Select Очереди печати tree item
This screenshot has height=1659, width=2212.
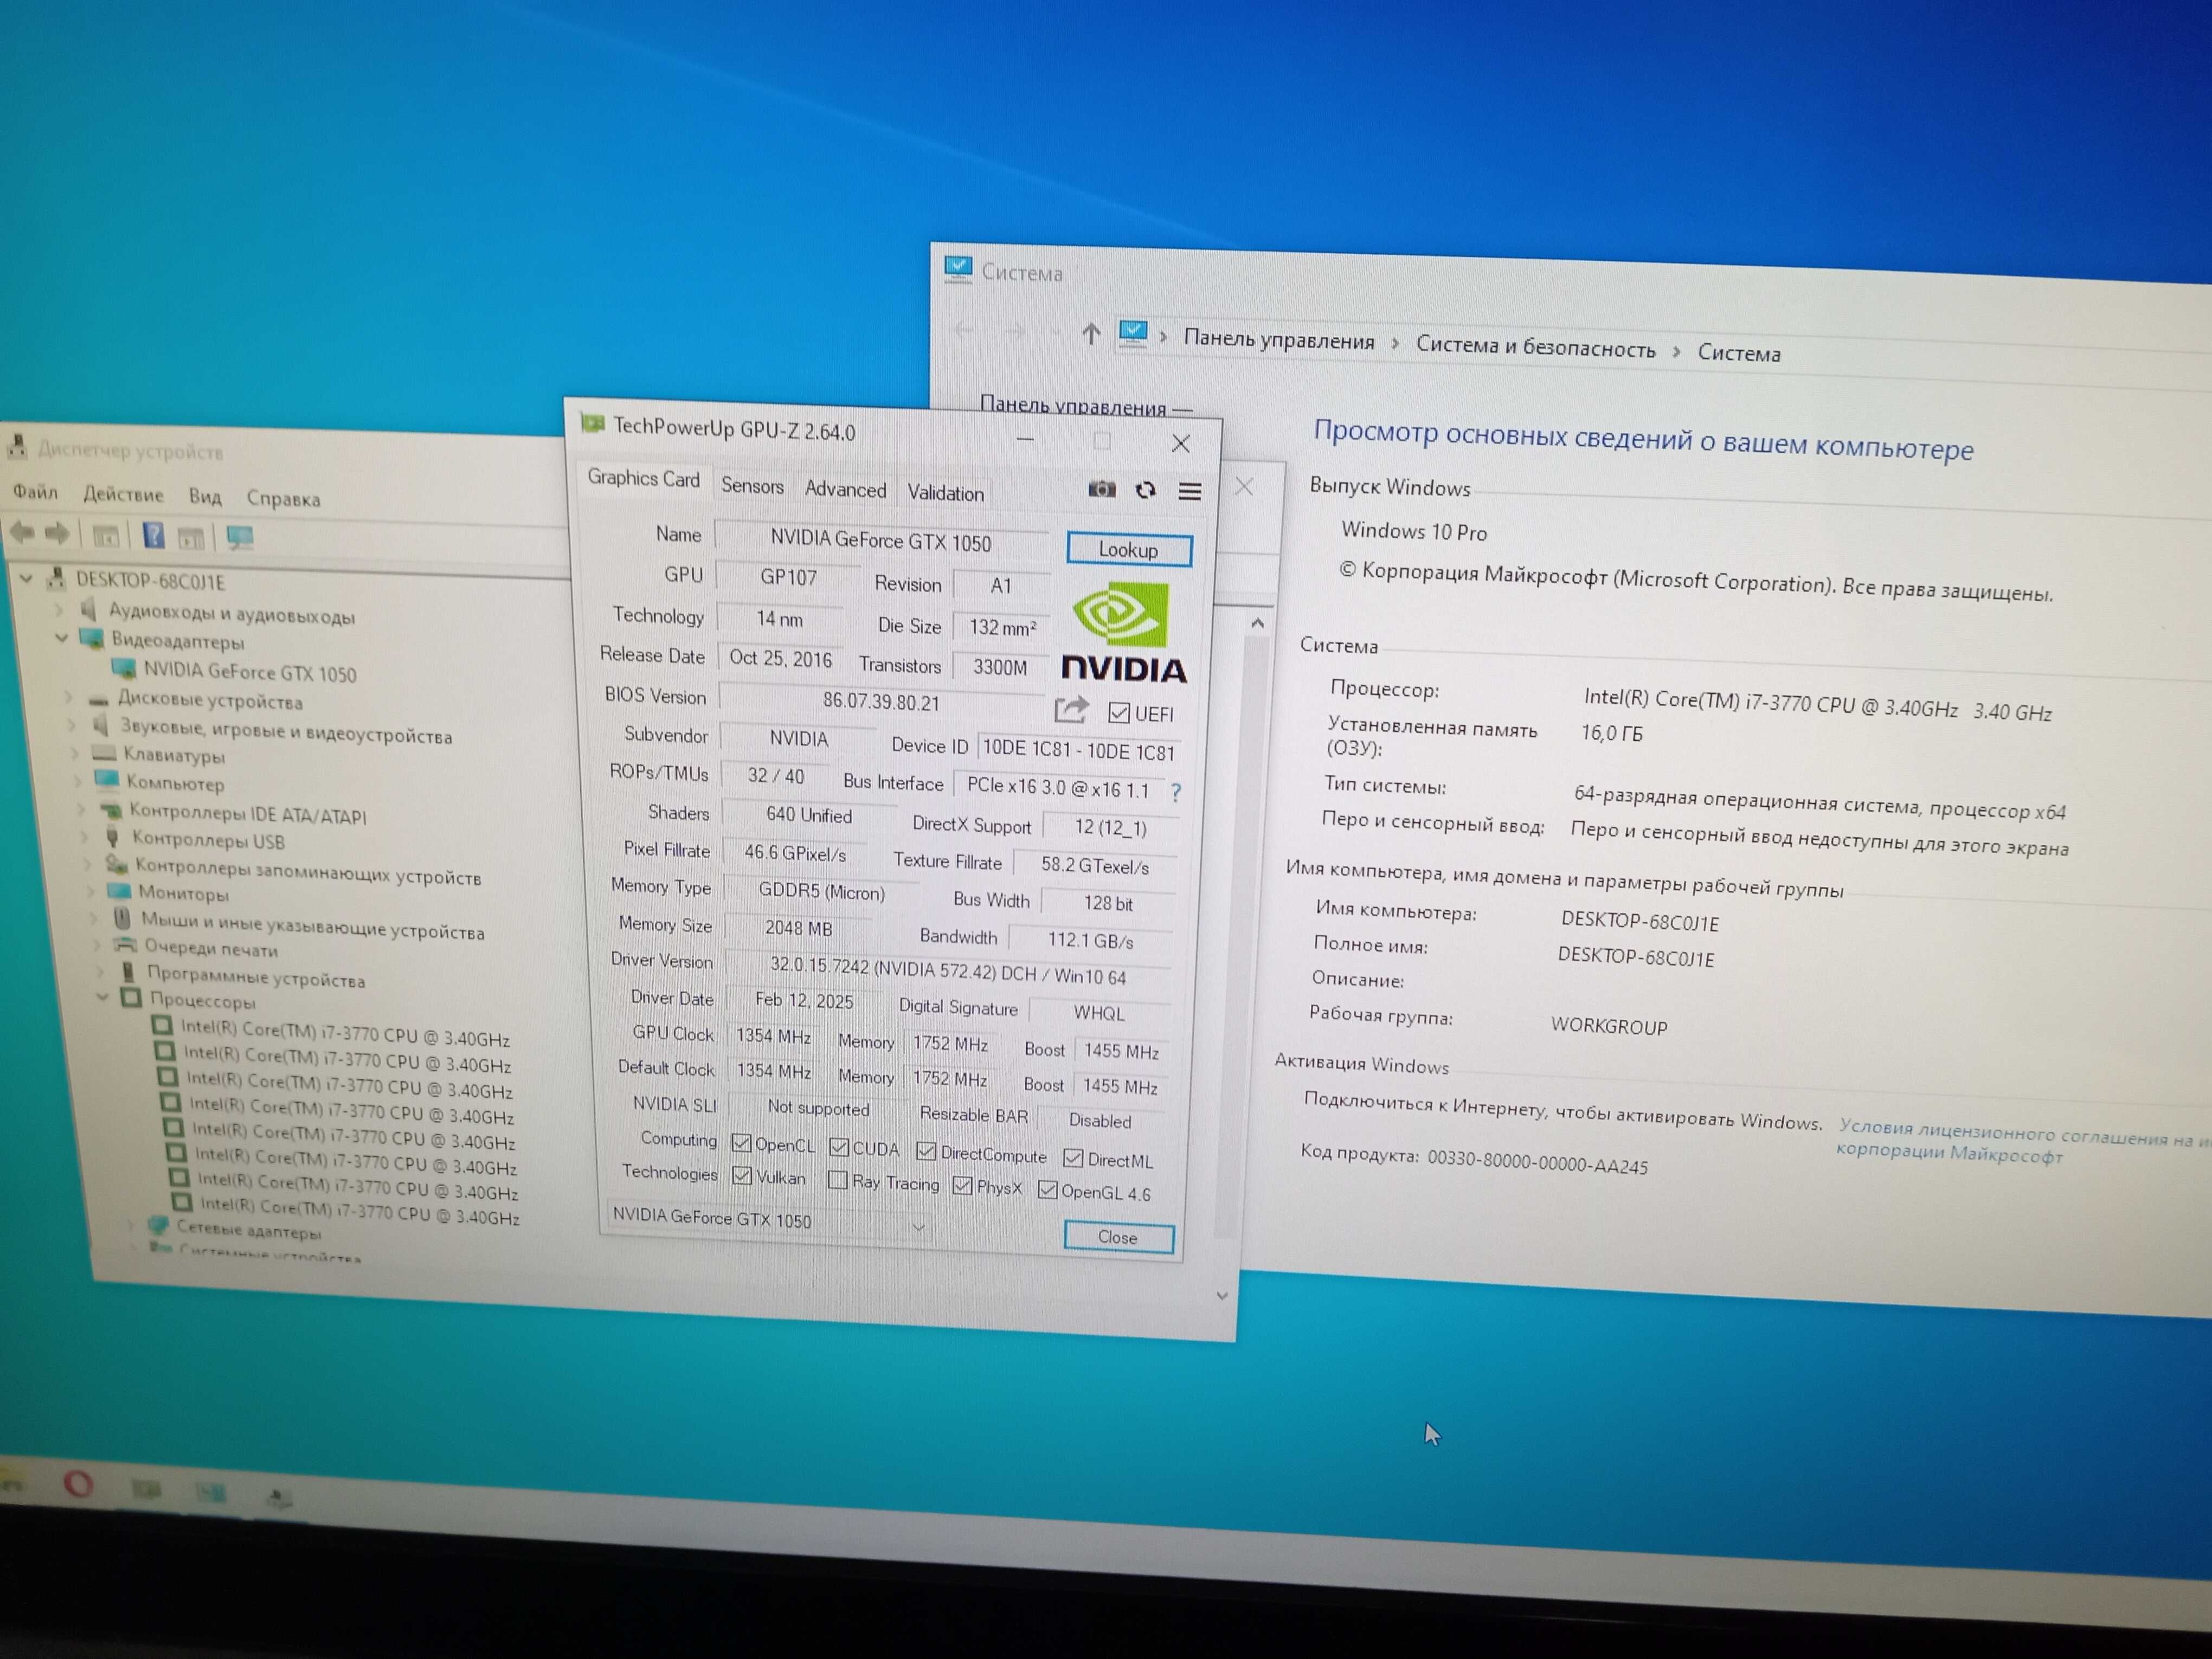point(211,948)
